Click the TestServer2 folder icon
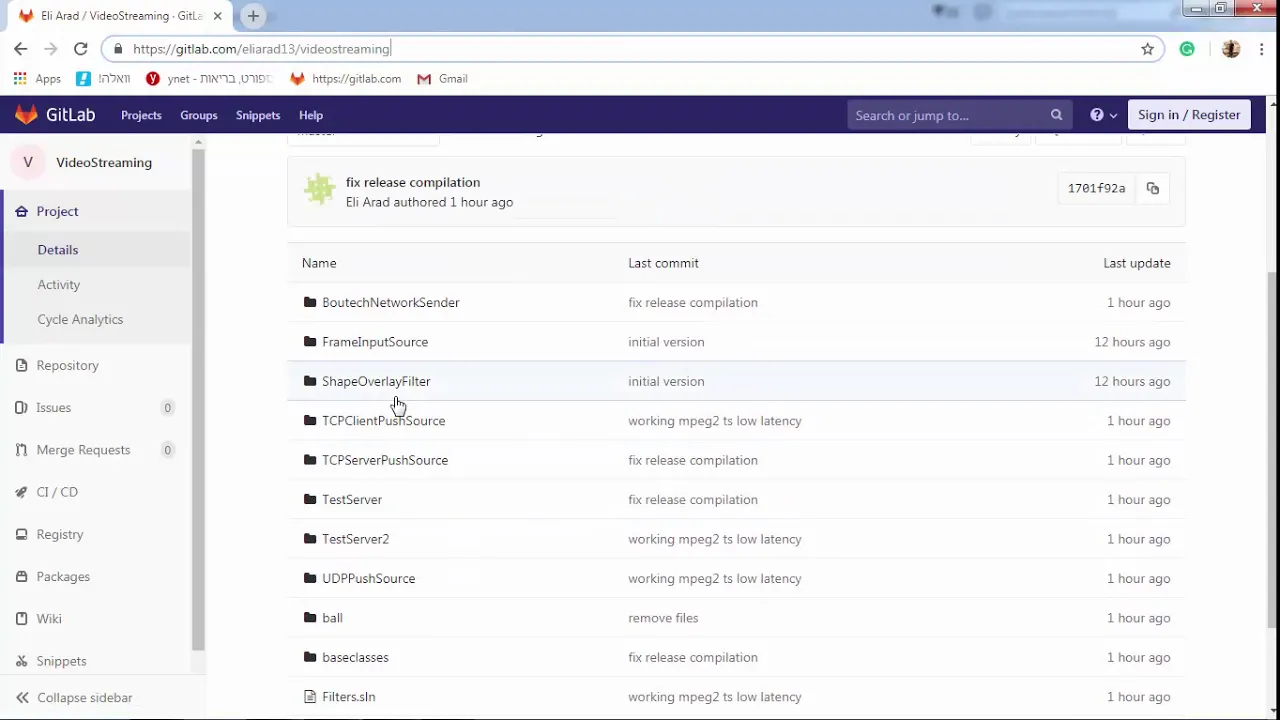The image size is (1280, 720). pyautogui.click(x=310, y=539)
